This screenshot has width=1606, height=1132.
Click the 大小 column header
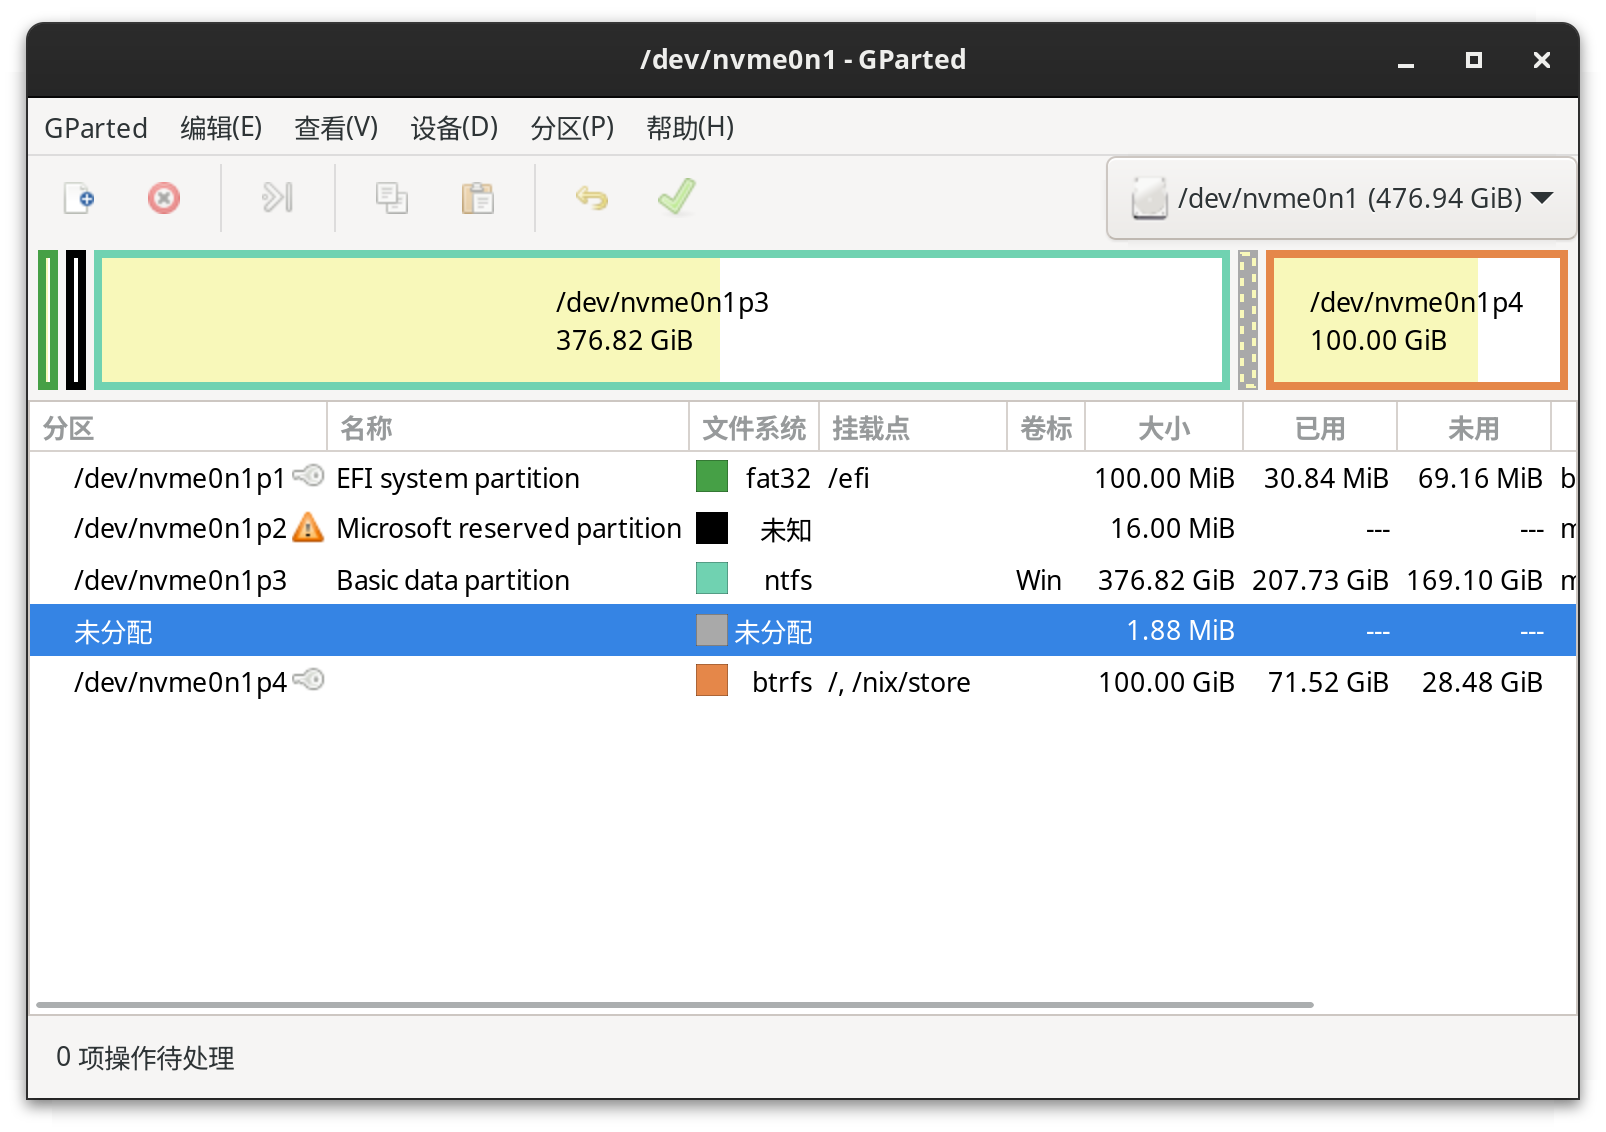1164,428
